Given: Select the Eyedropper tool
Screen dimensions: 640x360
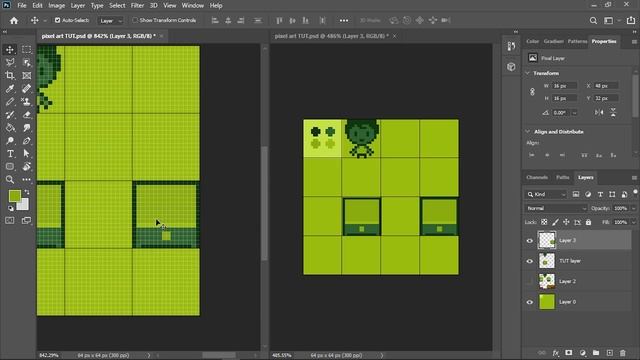Looking at the screenshot, I should [10, 89].
